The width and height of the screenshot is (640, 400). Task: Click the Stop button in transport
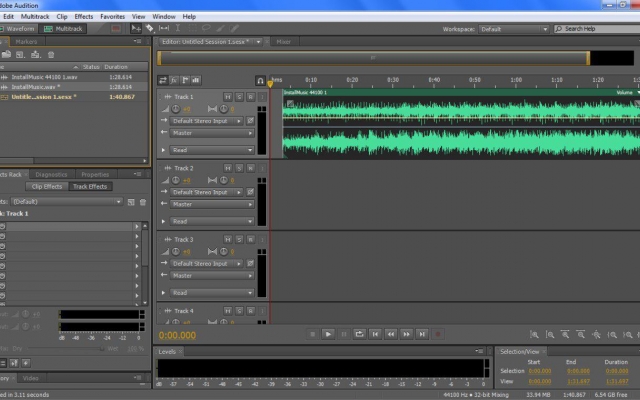click(x=312, y=334)
